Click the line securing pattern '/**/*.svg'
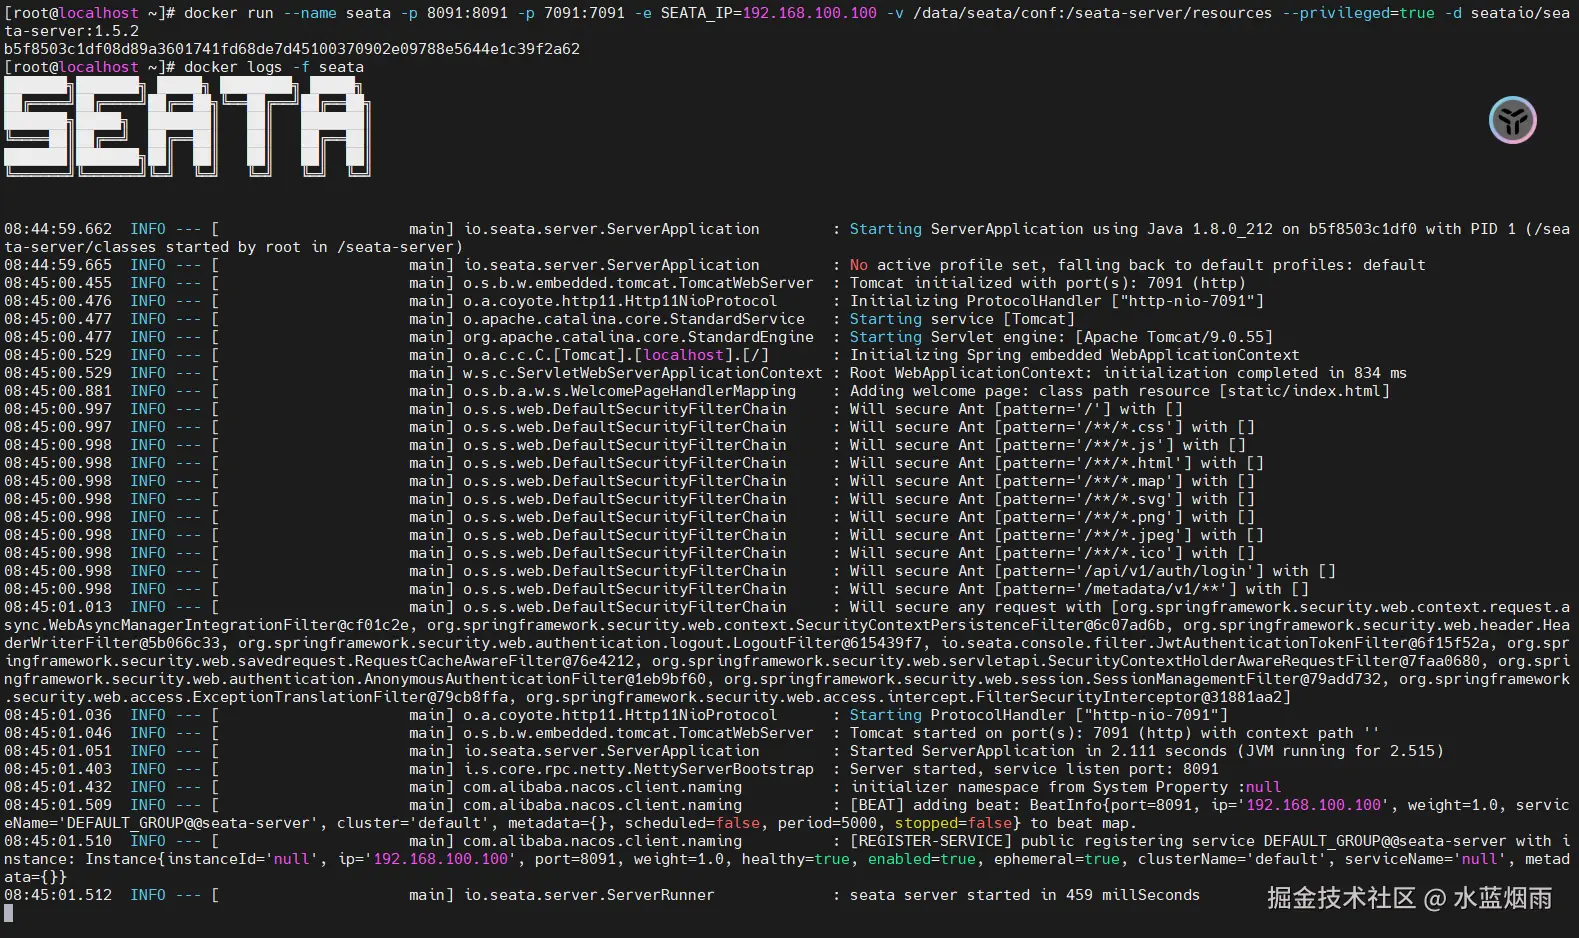The image size is (1579, 938). (x=1052, y=499)
